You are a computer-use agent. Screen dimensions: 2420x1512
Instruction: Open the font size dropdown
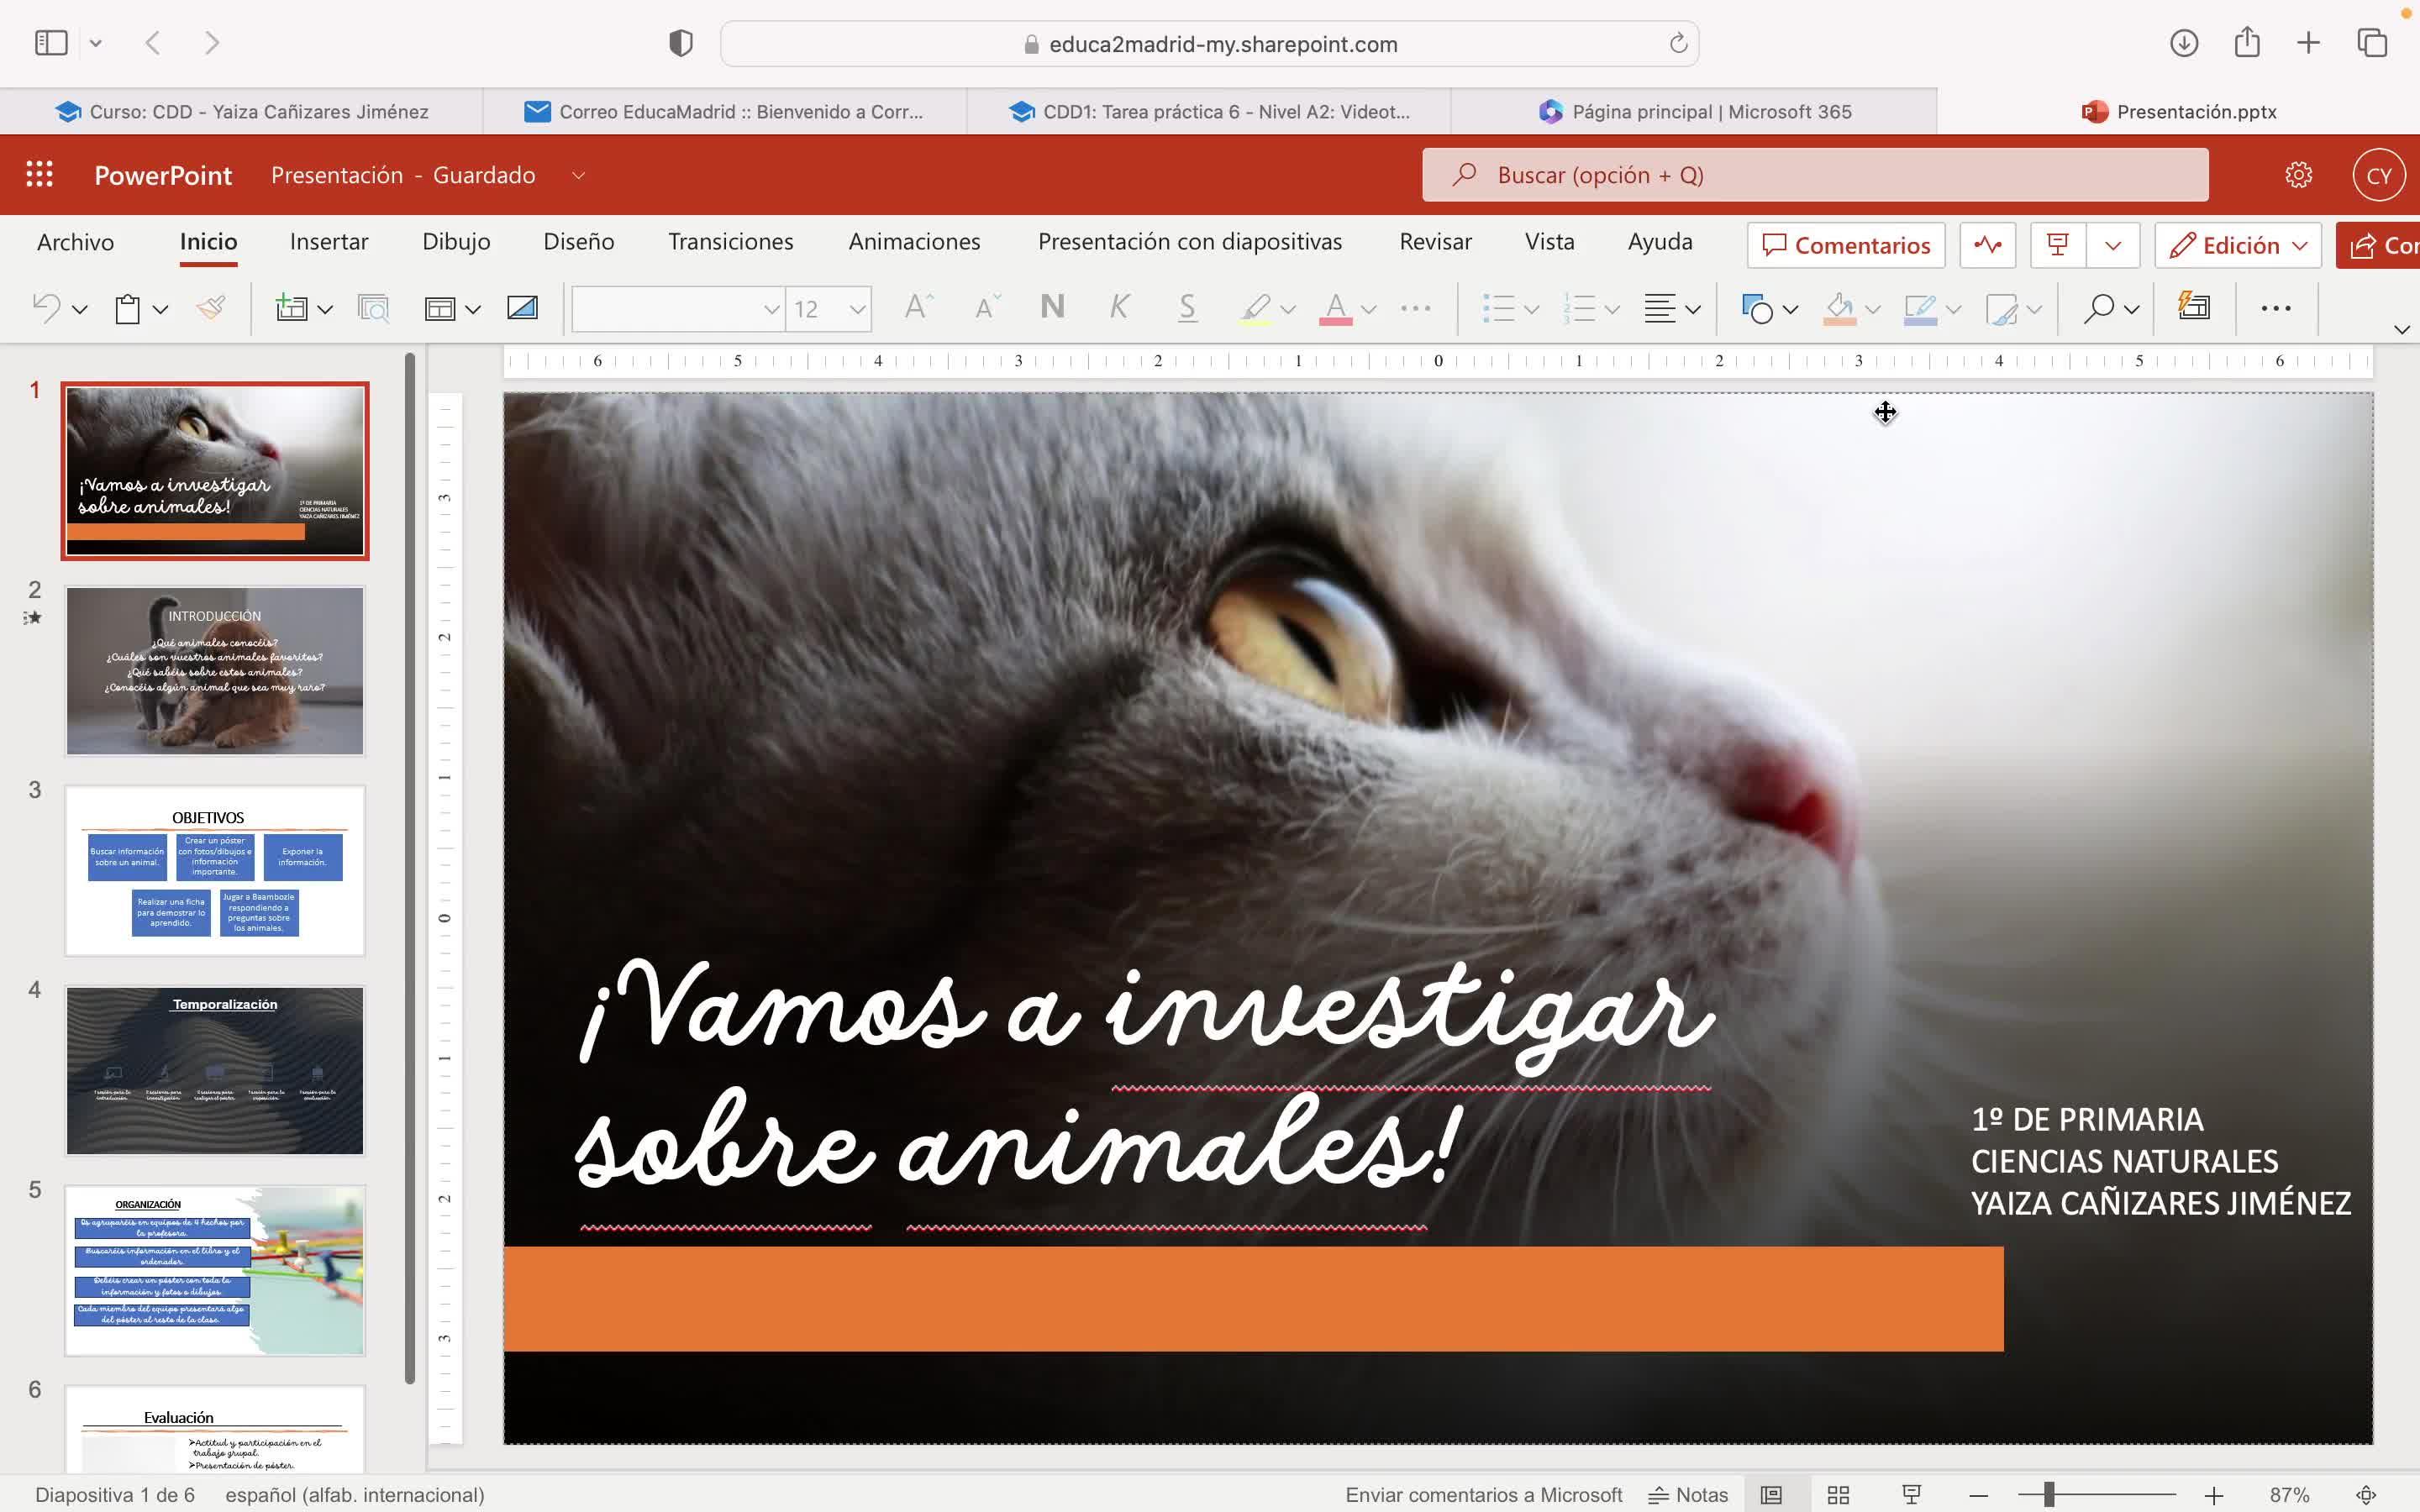(x=857, y=309)
